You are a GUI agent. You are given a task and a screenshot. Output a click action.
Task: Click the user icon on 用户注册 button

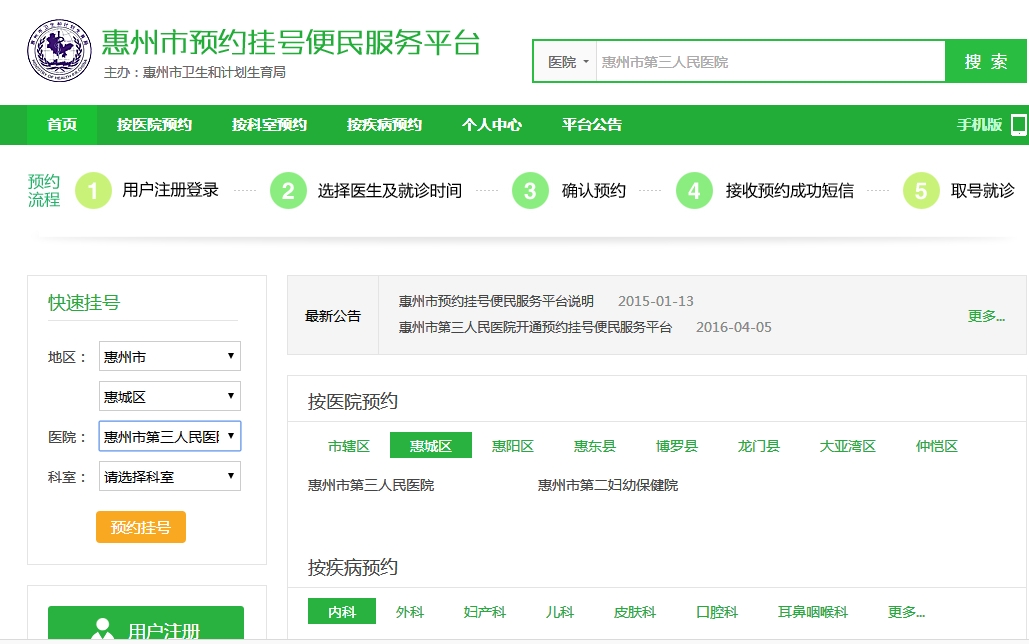click(101, 630)
